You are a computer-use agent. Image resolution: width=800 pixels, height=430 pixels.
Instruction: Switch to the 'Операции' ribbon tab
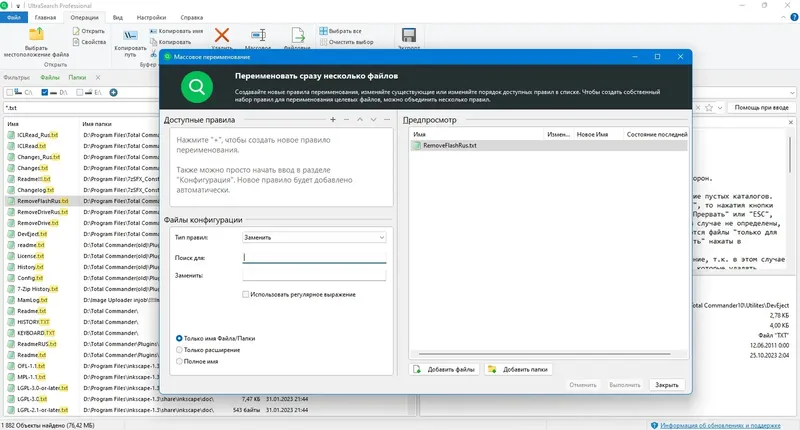tap(84, 17)
